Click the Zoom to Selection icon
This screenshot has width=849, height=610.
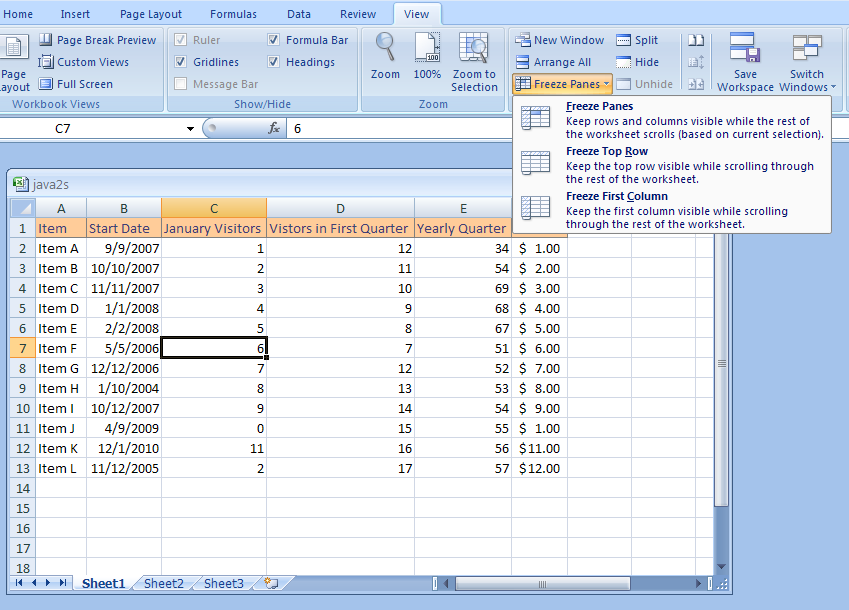click(474, 48)
